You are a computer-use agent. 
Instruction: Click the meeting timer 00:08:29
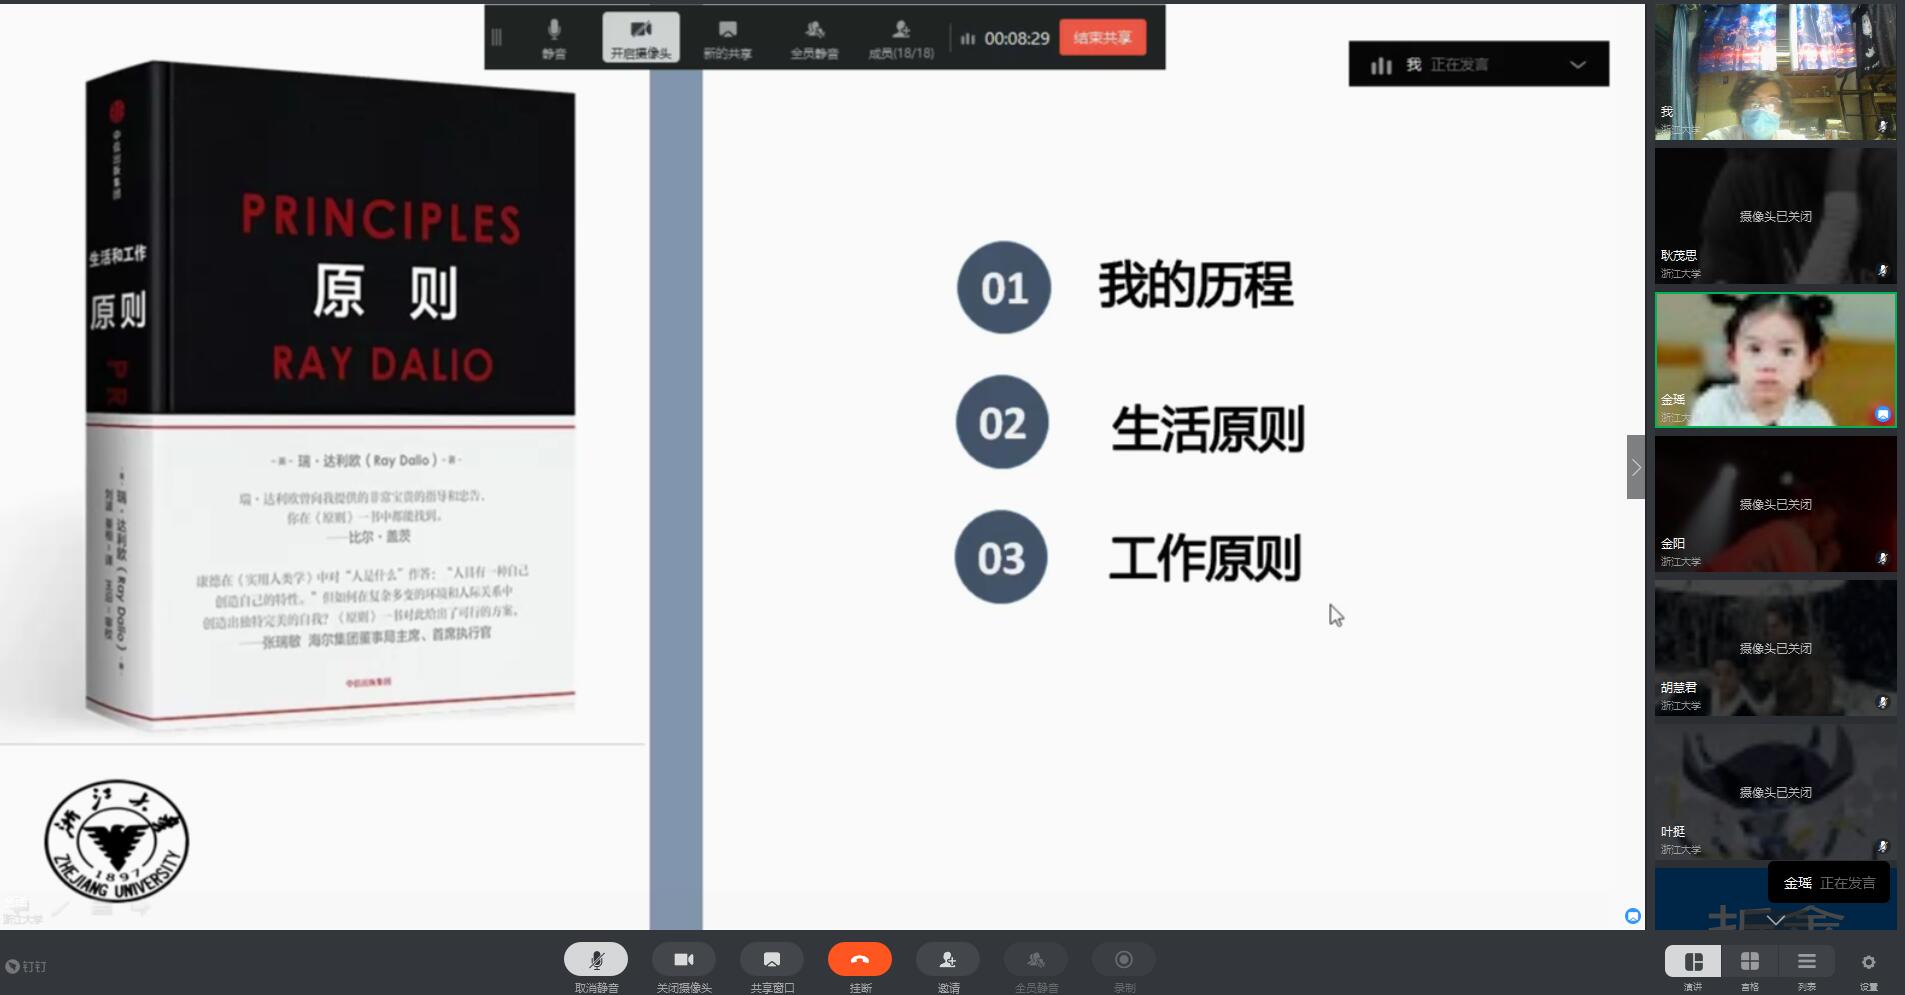[x=1017, y=39]
